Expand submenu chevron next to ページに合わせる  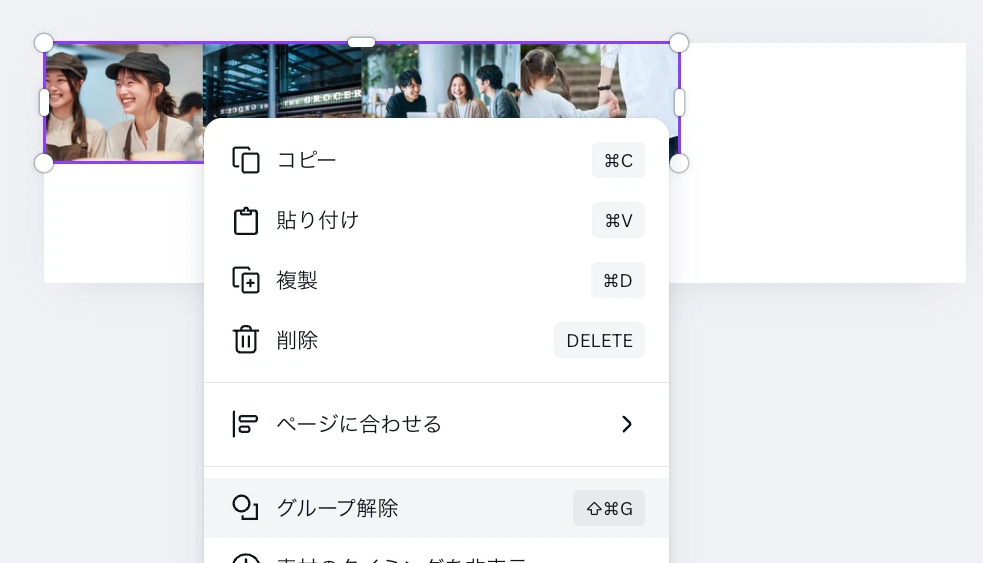(x=626, y=424)
